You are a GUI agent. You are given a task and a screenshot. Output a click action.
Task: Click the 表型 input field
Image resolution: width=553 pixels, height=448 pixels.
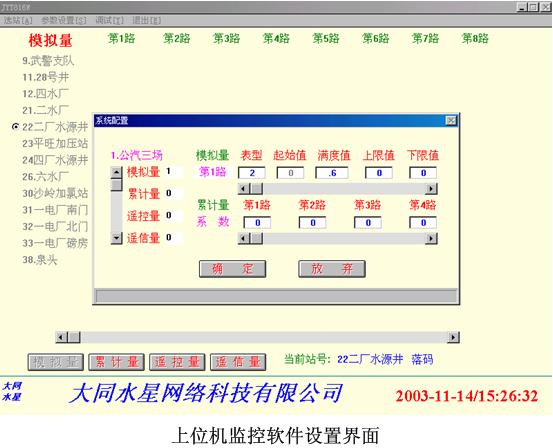coord(252,173)
